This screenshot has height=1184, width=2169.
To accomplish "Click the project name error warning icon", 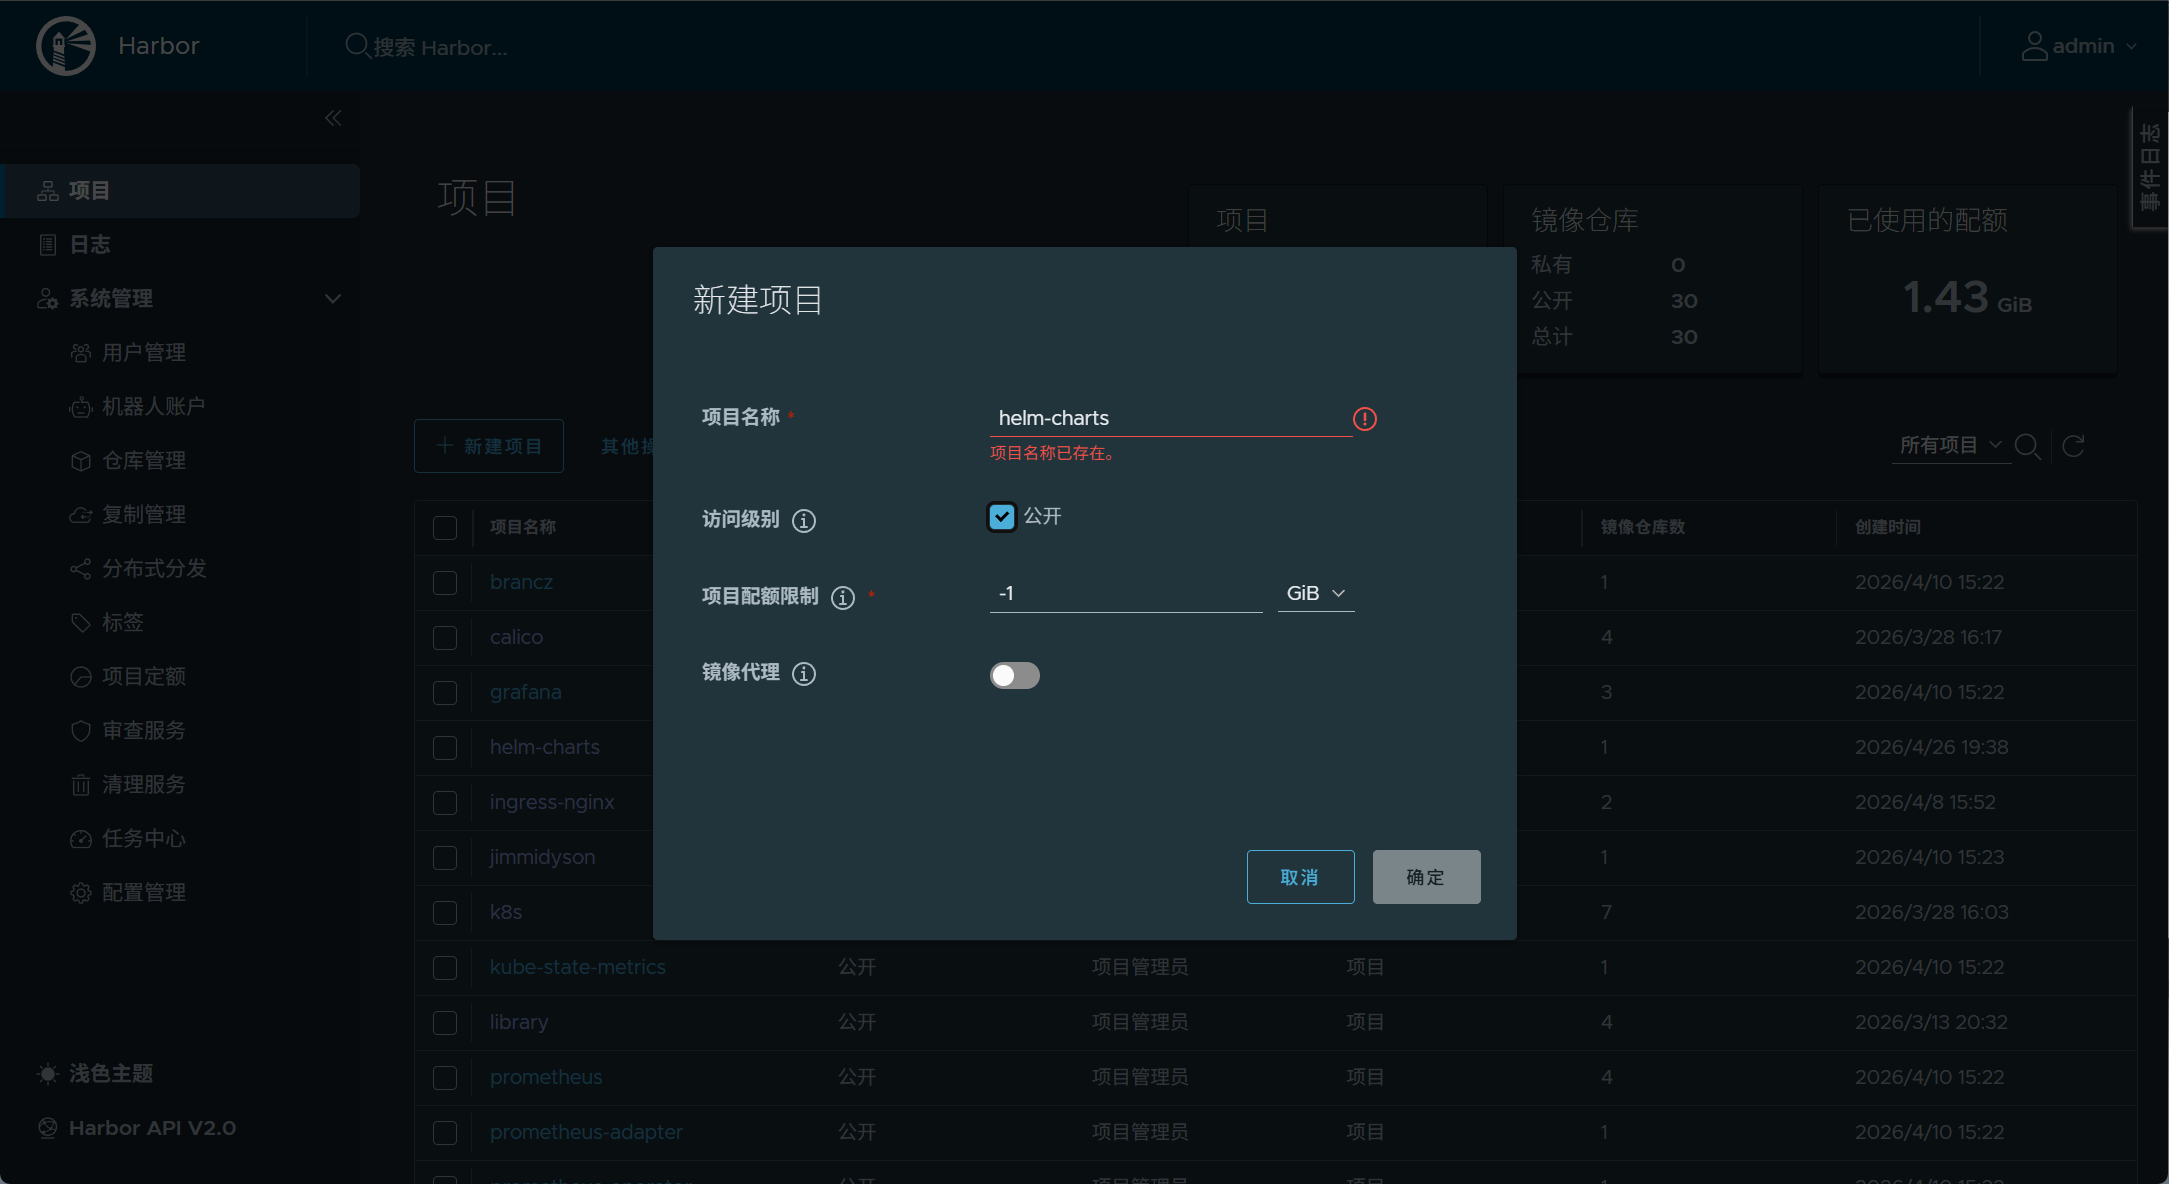I will (x=1365, y=419).
